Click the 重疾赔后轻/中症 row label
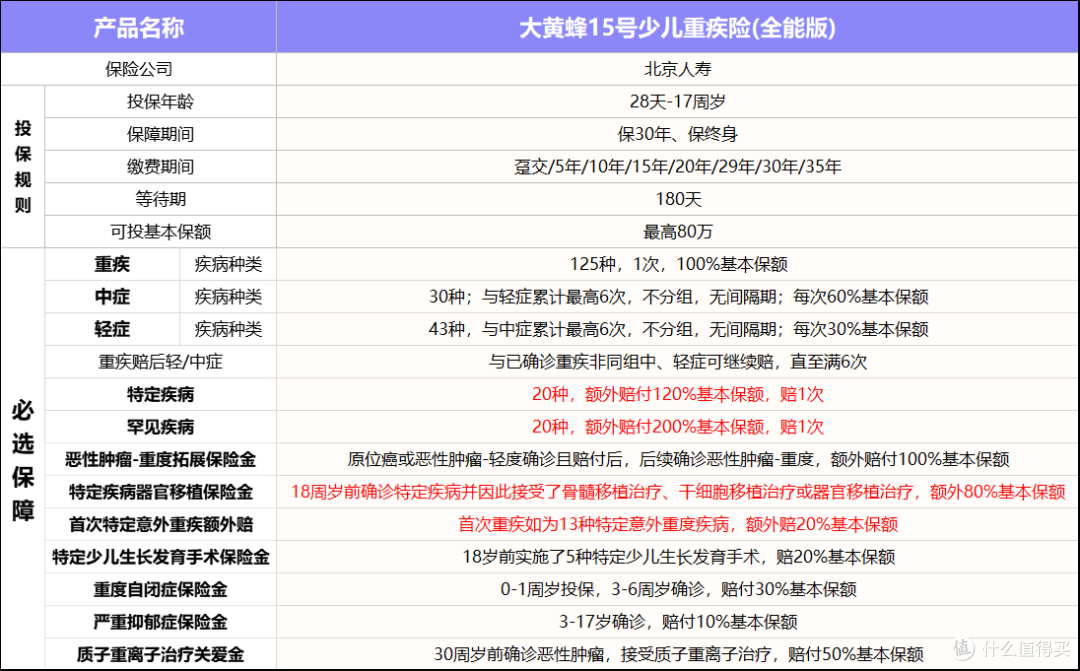 (x=160, y=362)
